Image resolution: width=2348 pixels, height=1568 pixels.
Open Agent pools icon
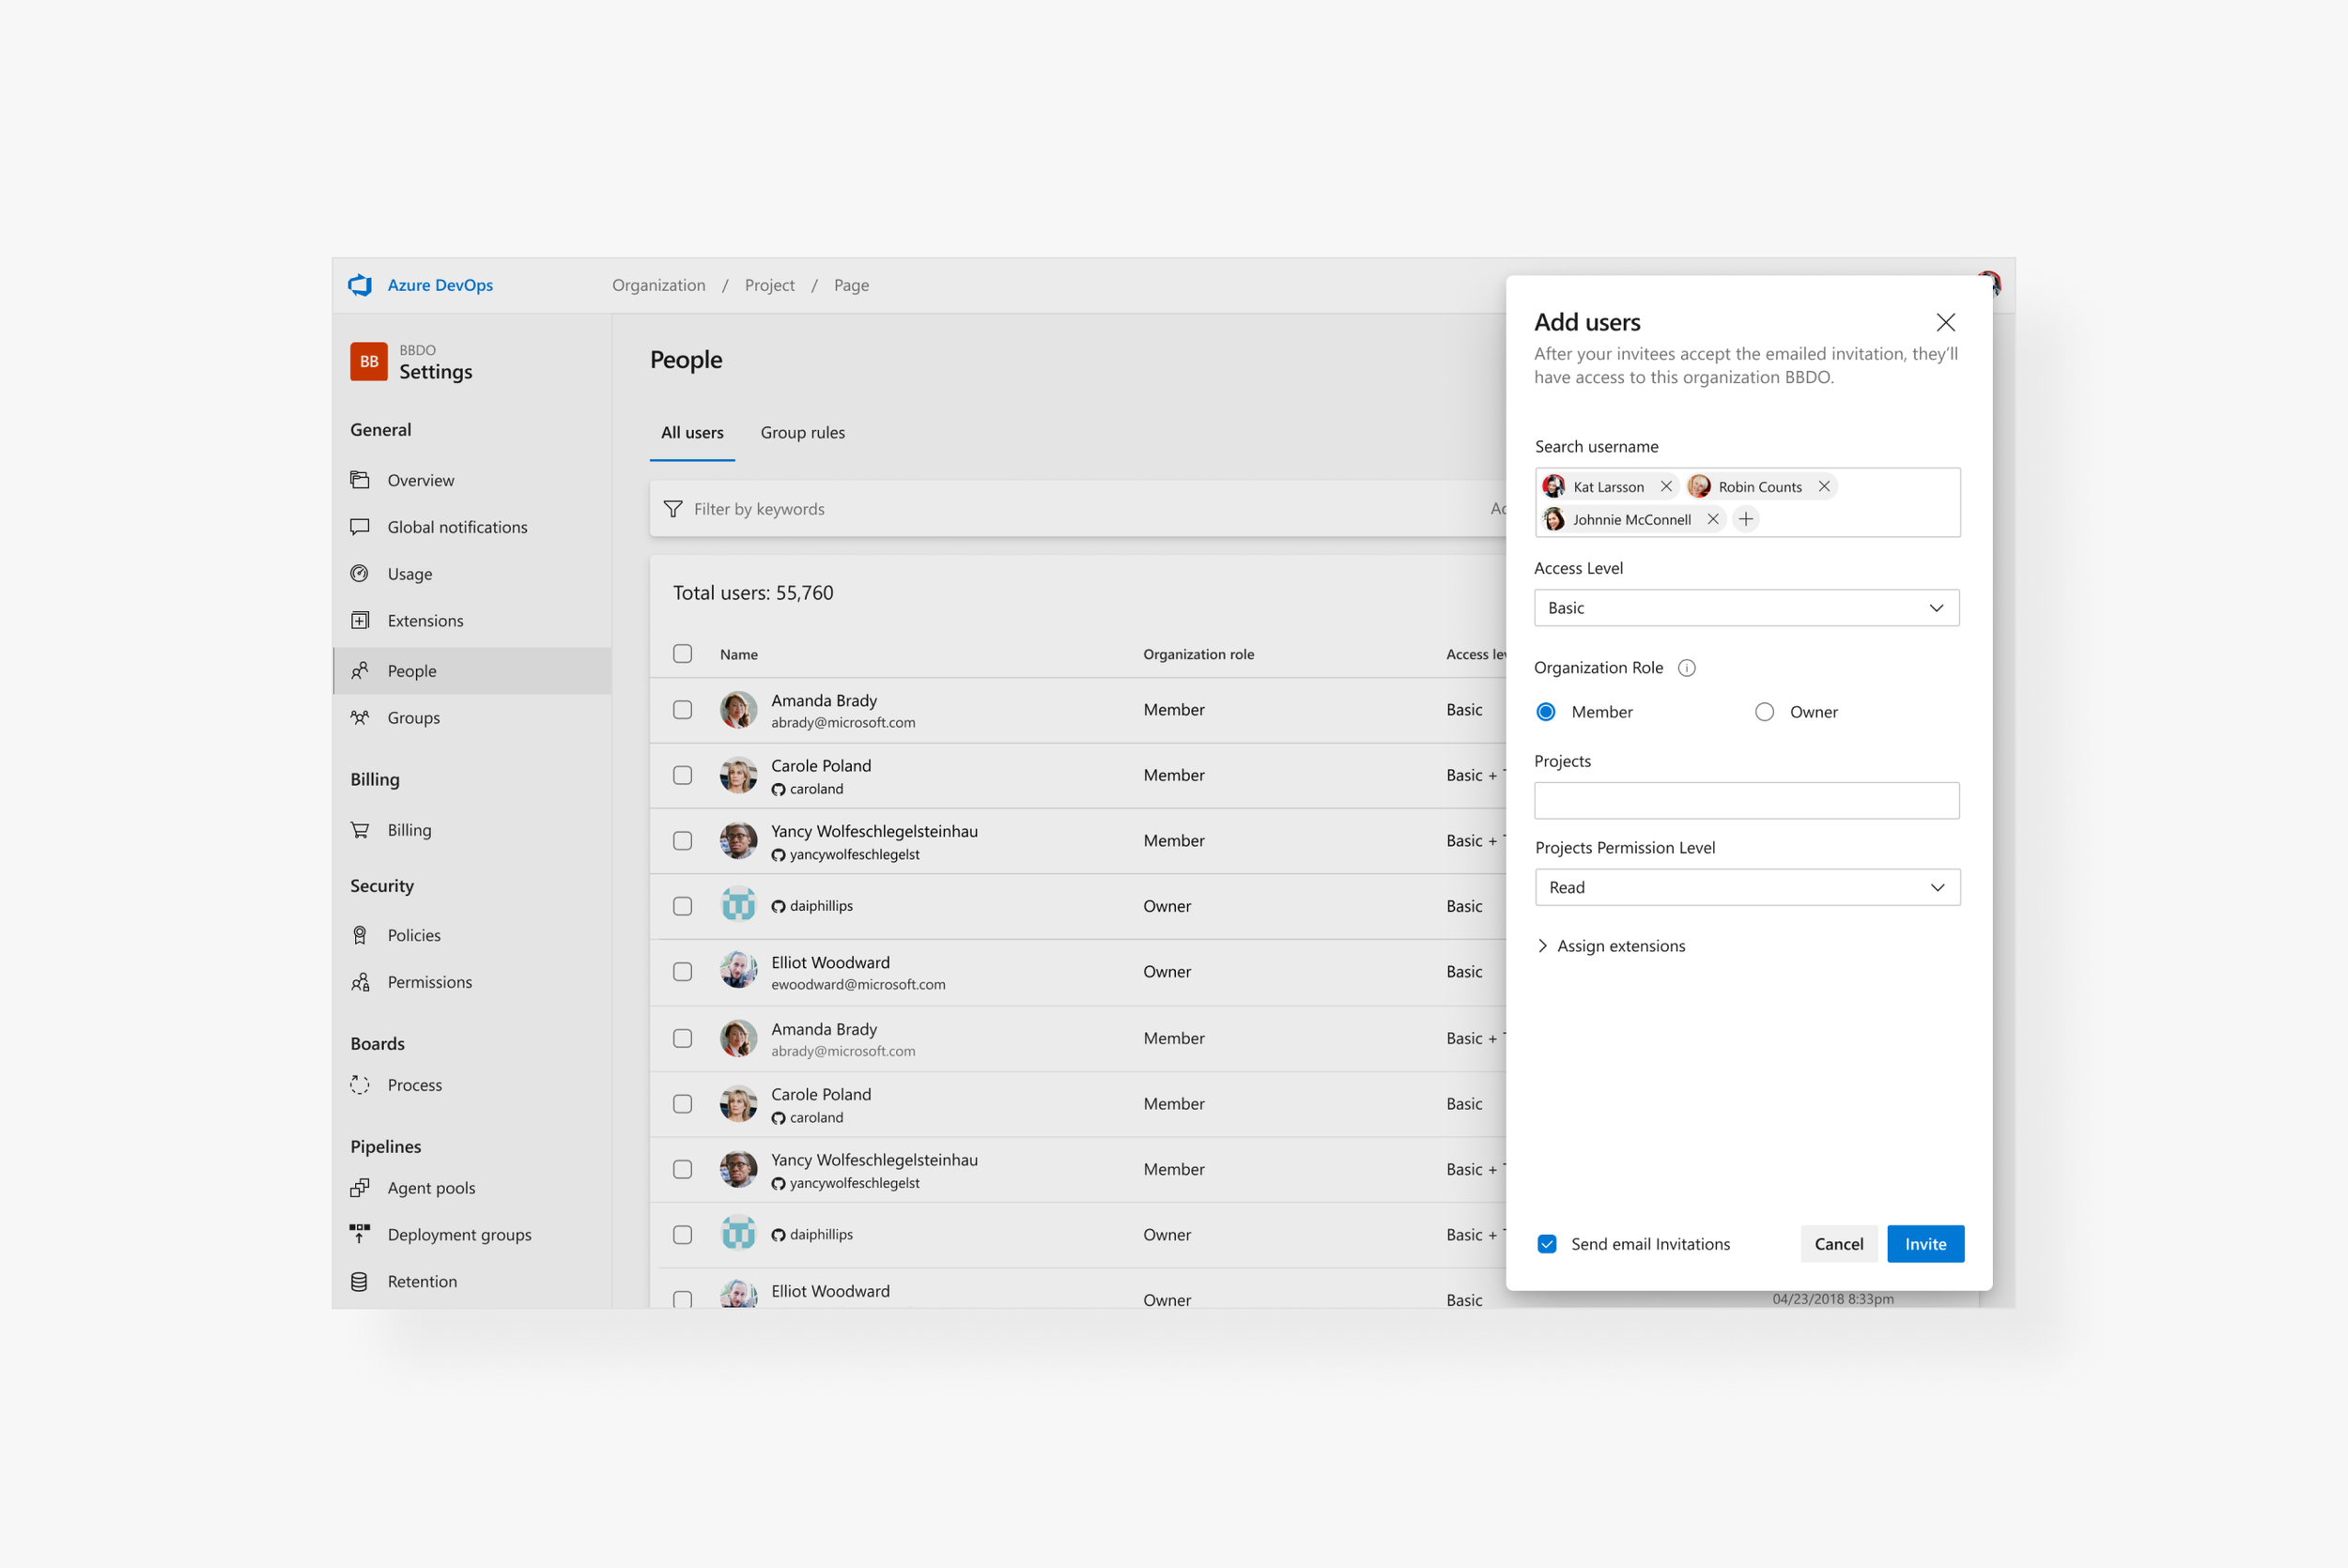360,1188
